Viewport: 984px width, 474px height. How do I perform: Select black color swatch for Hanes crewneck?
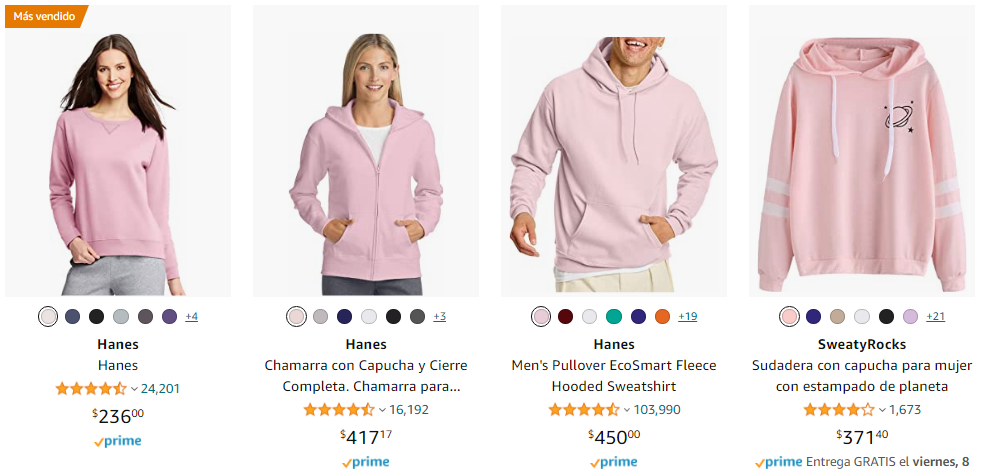point(97,316)
